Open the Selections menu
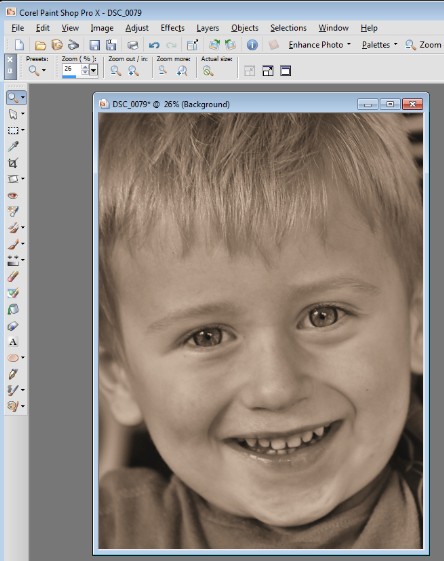Screen dimensions: 444x561 point(288,28)
